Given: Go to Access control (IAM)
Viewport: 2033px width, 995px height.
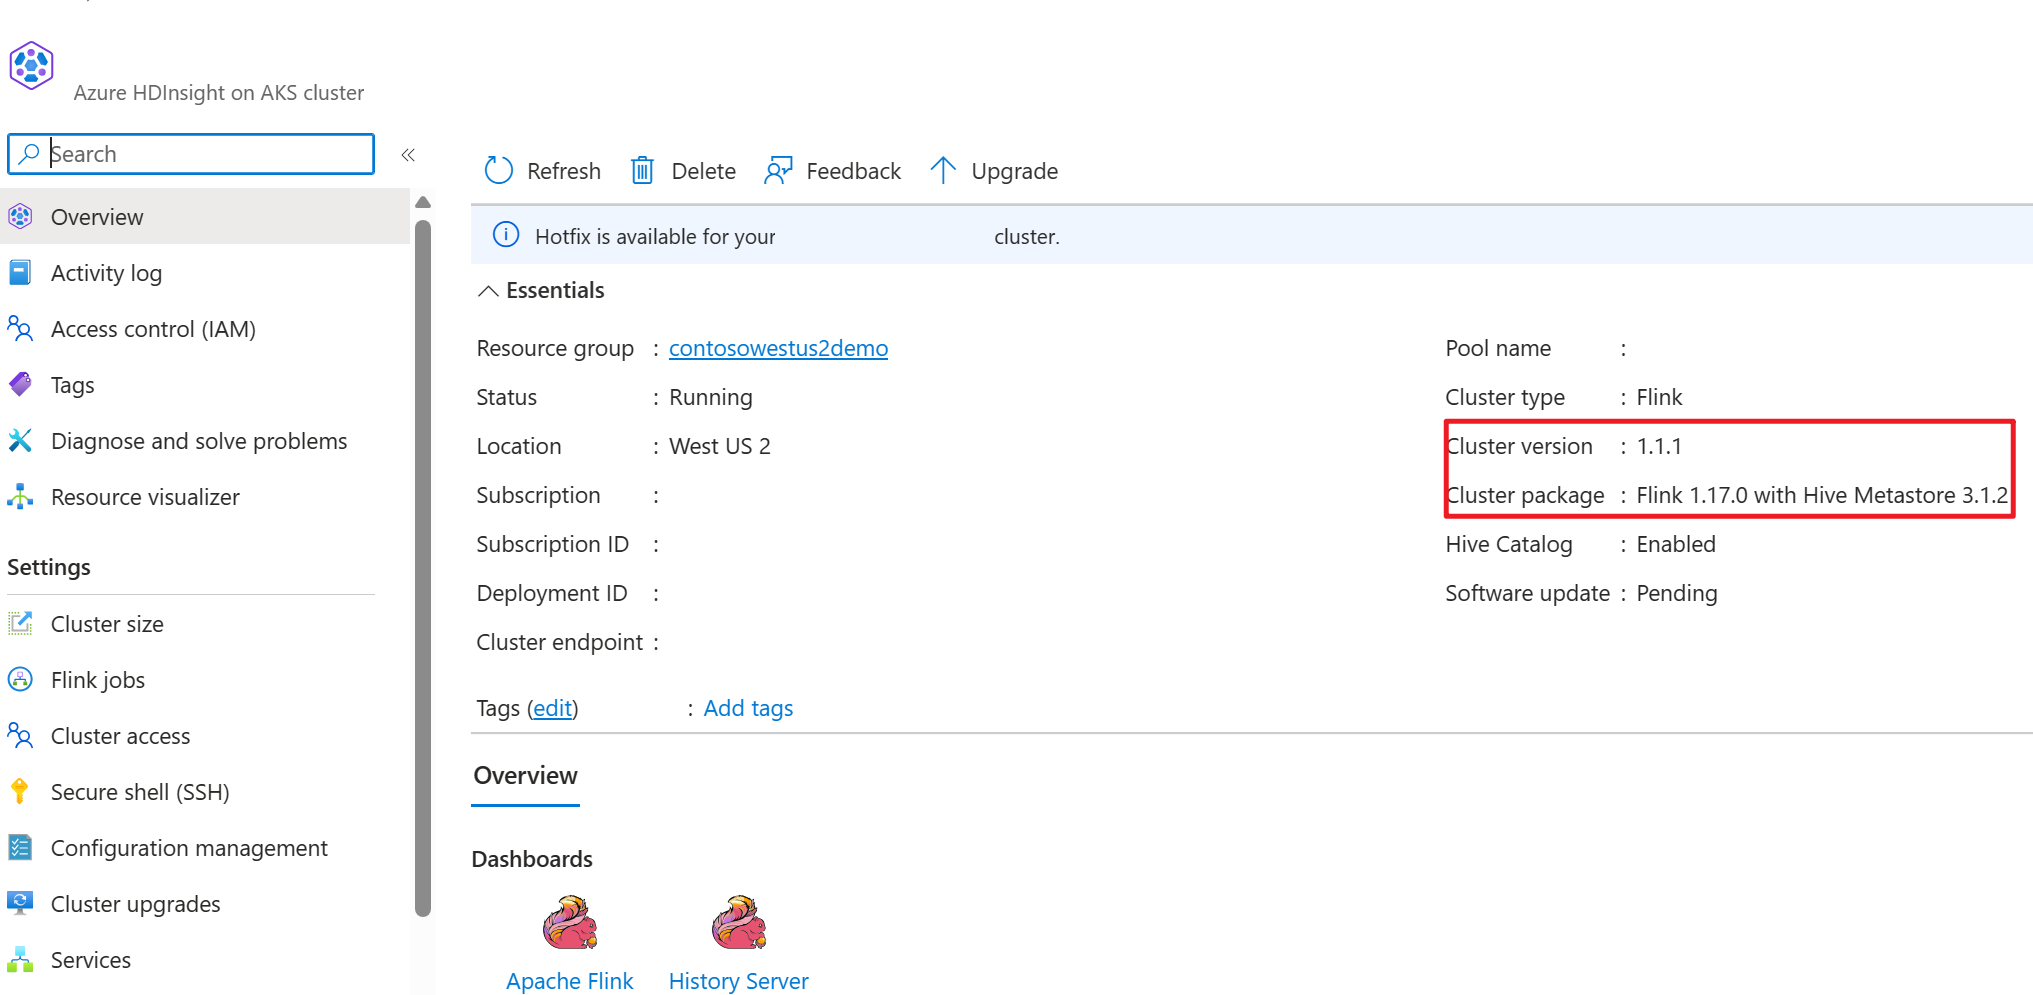Looking at the screenshot, I should pos(205,329).
